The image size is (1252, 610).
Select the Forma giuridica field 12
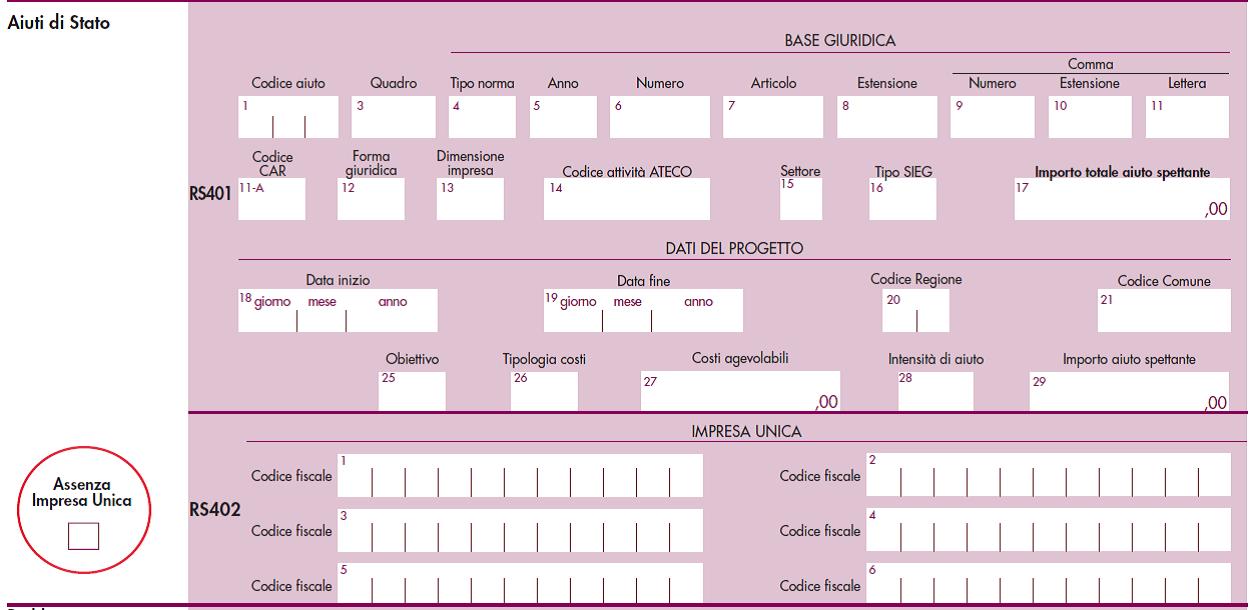tap(371, 199)
